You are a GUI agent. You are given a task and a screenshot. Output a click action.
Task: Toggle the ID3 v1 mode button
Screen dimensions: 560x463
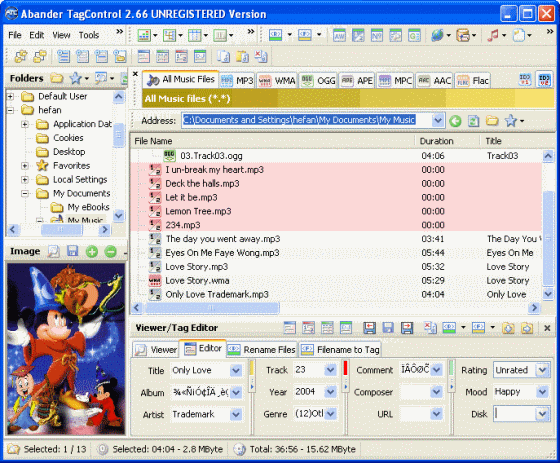(x=525, y=79)
